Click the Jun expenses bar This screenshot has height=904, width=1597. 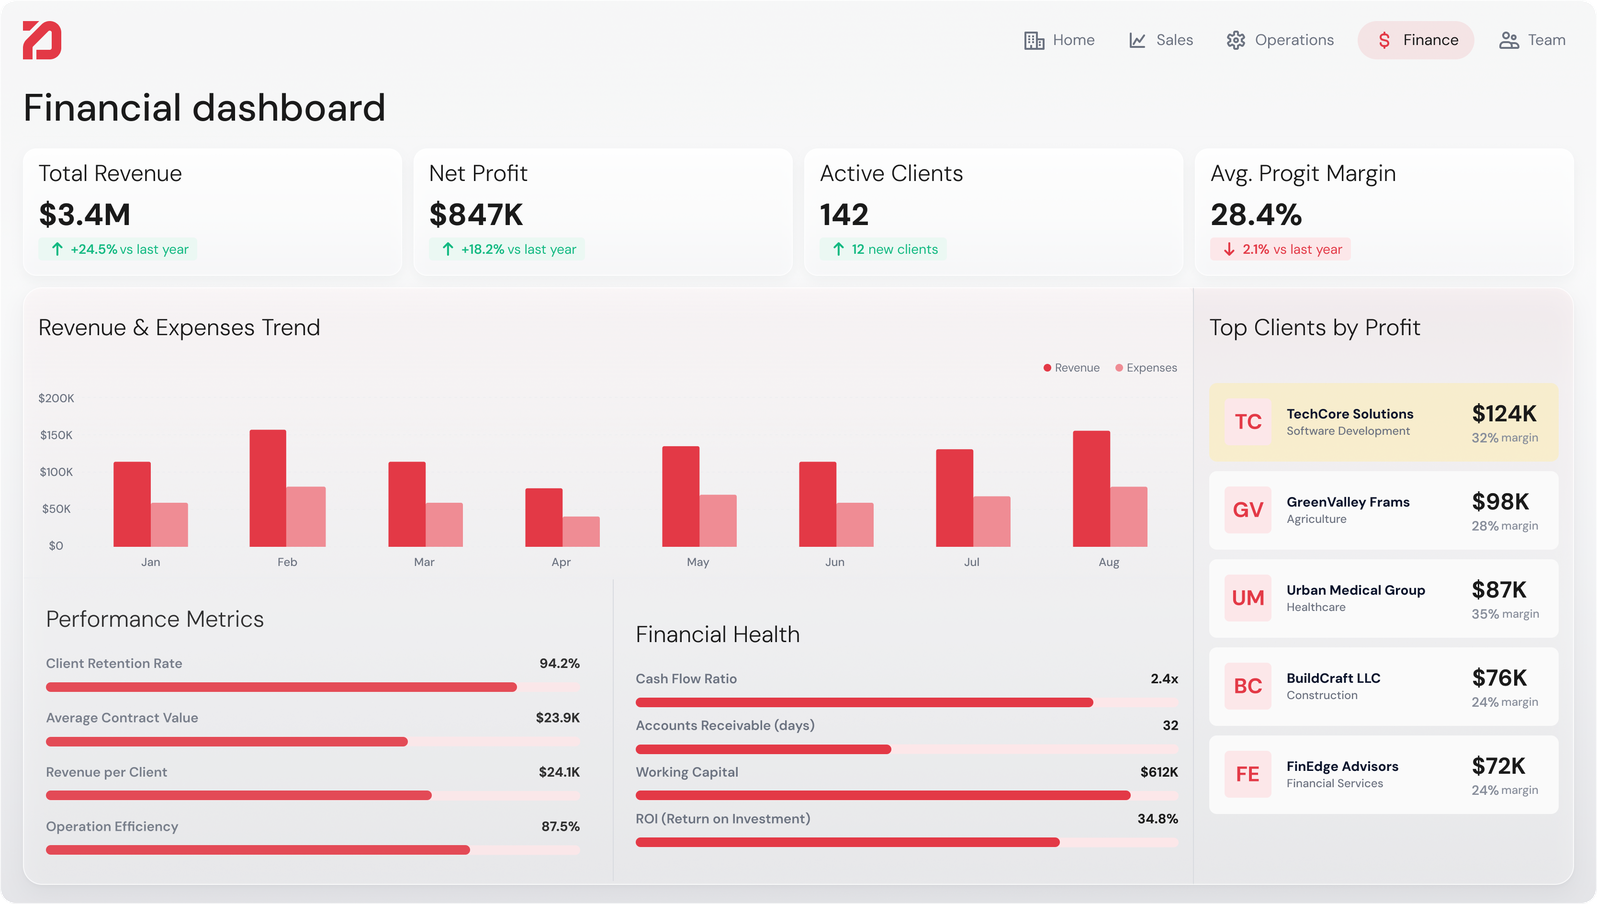[855, 525]
